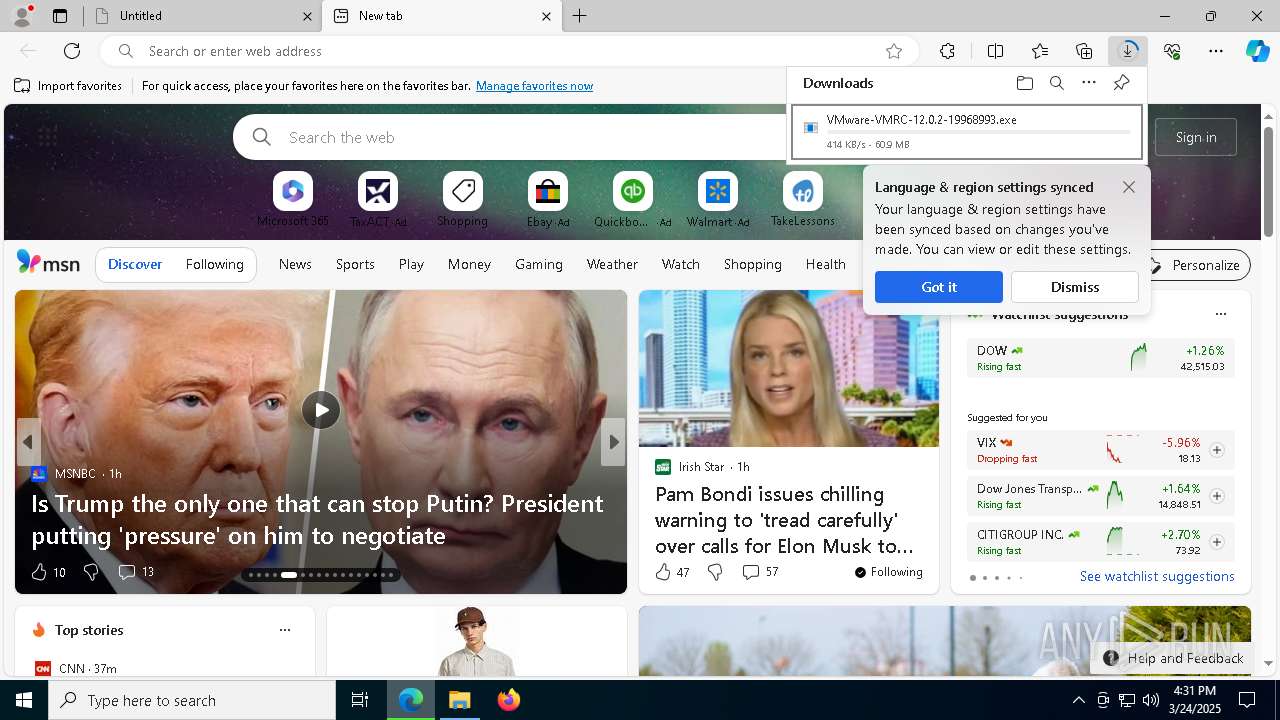The image size is (1280, 720).
Task: Open more options in Downloads panel
Action: tap(1089, 83)
